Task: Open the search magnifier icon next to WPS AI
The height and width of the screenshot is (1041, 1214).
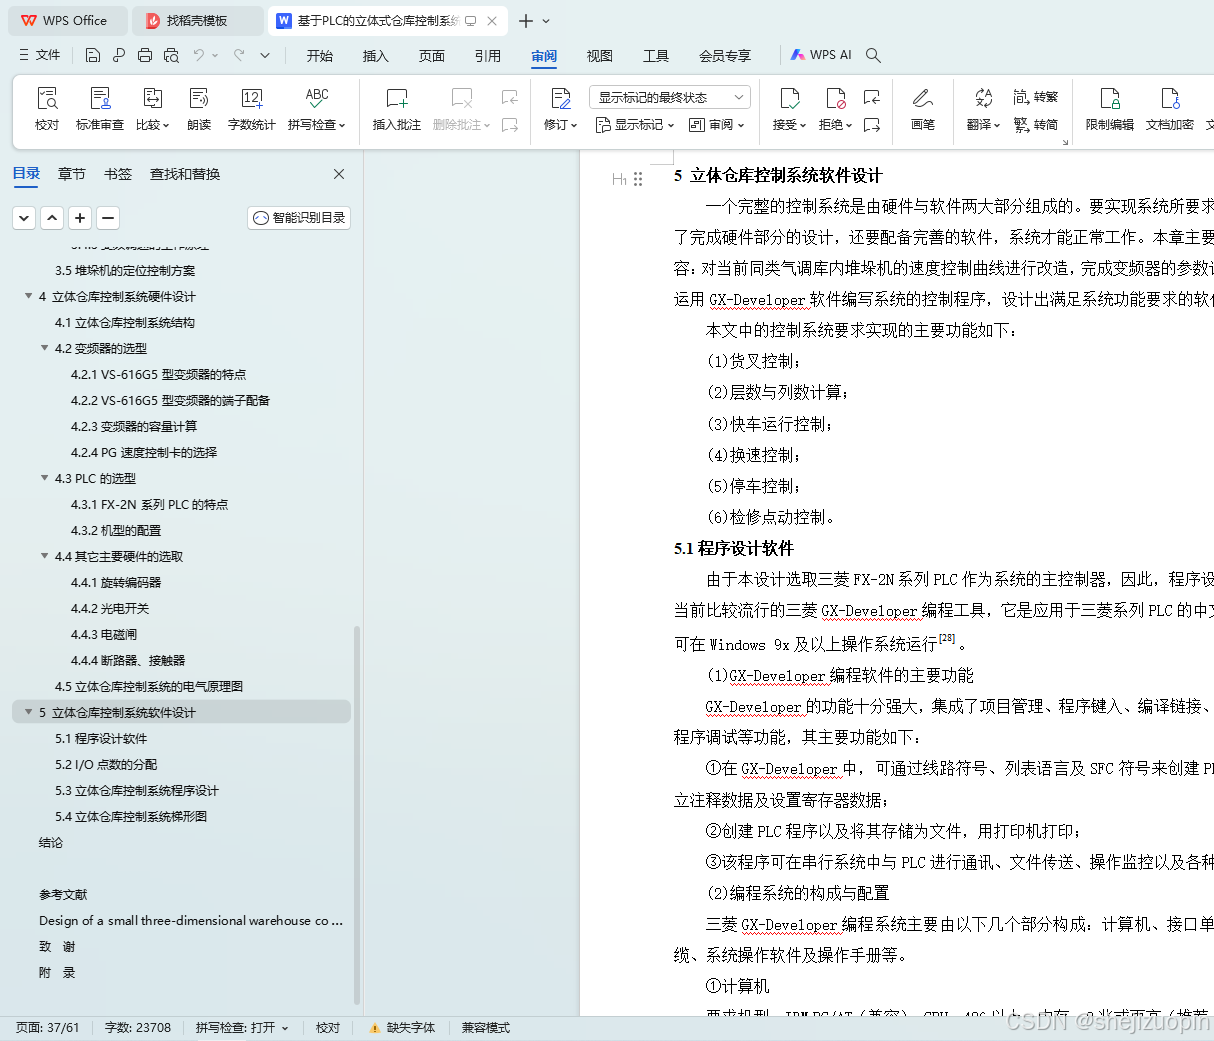Action: point(873,55)
